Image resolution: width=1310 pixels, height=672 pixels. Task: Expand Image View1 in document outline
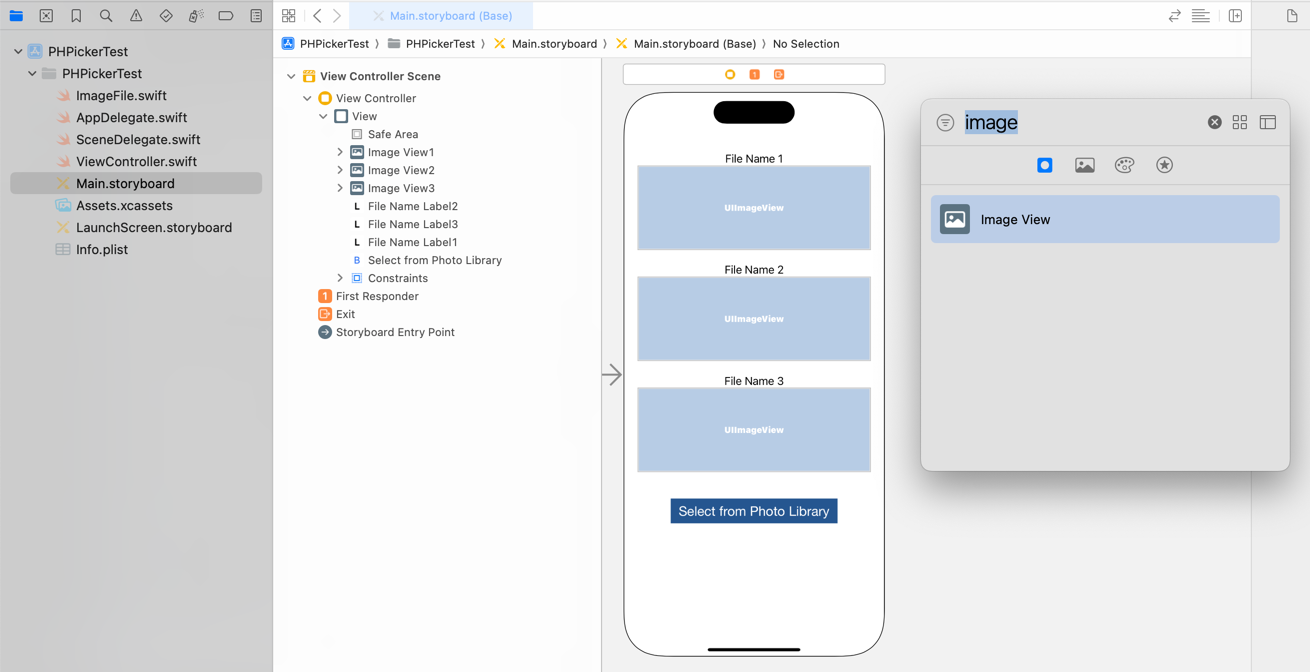click(x=340, y=152)
